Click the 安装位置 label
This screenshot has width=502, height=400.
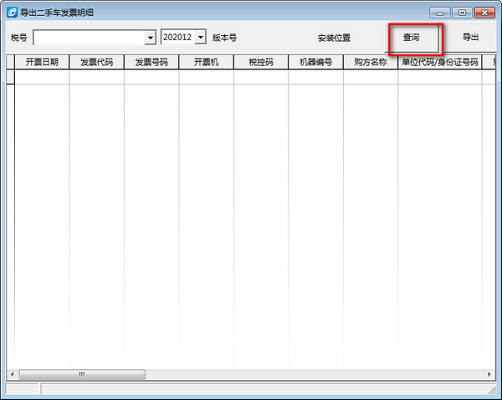(x=334, y=38)
